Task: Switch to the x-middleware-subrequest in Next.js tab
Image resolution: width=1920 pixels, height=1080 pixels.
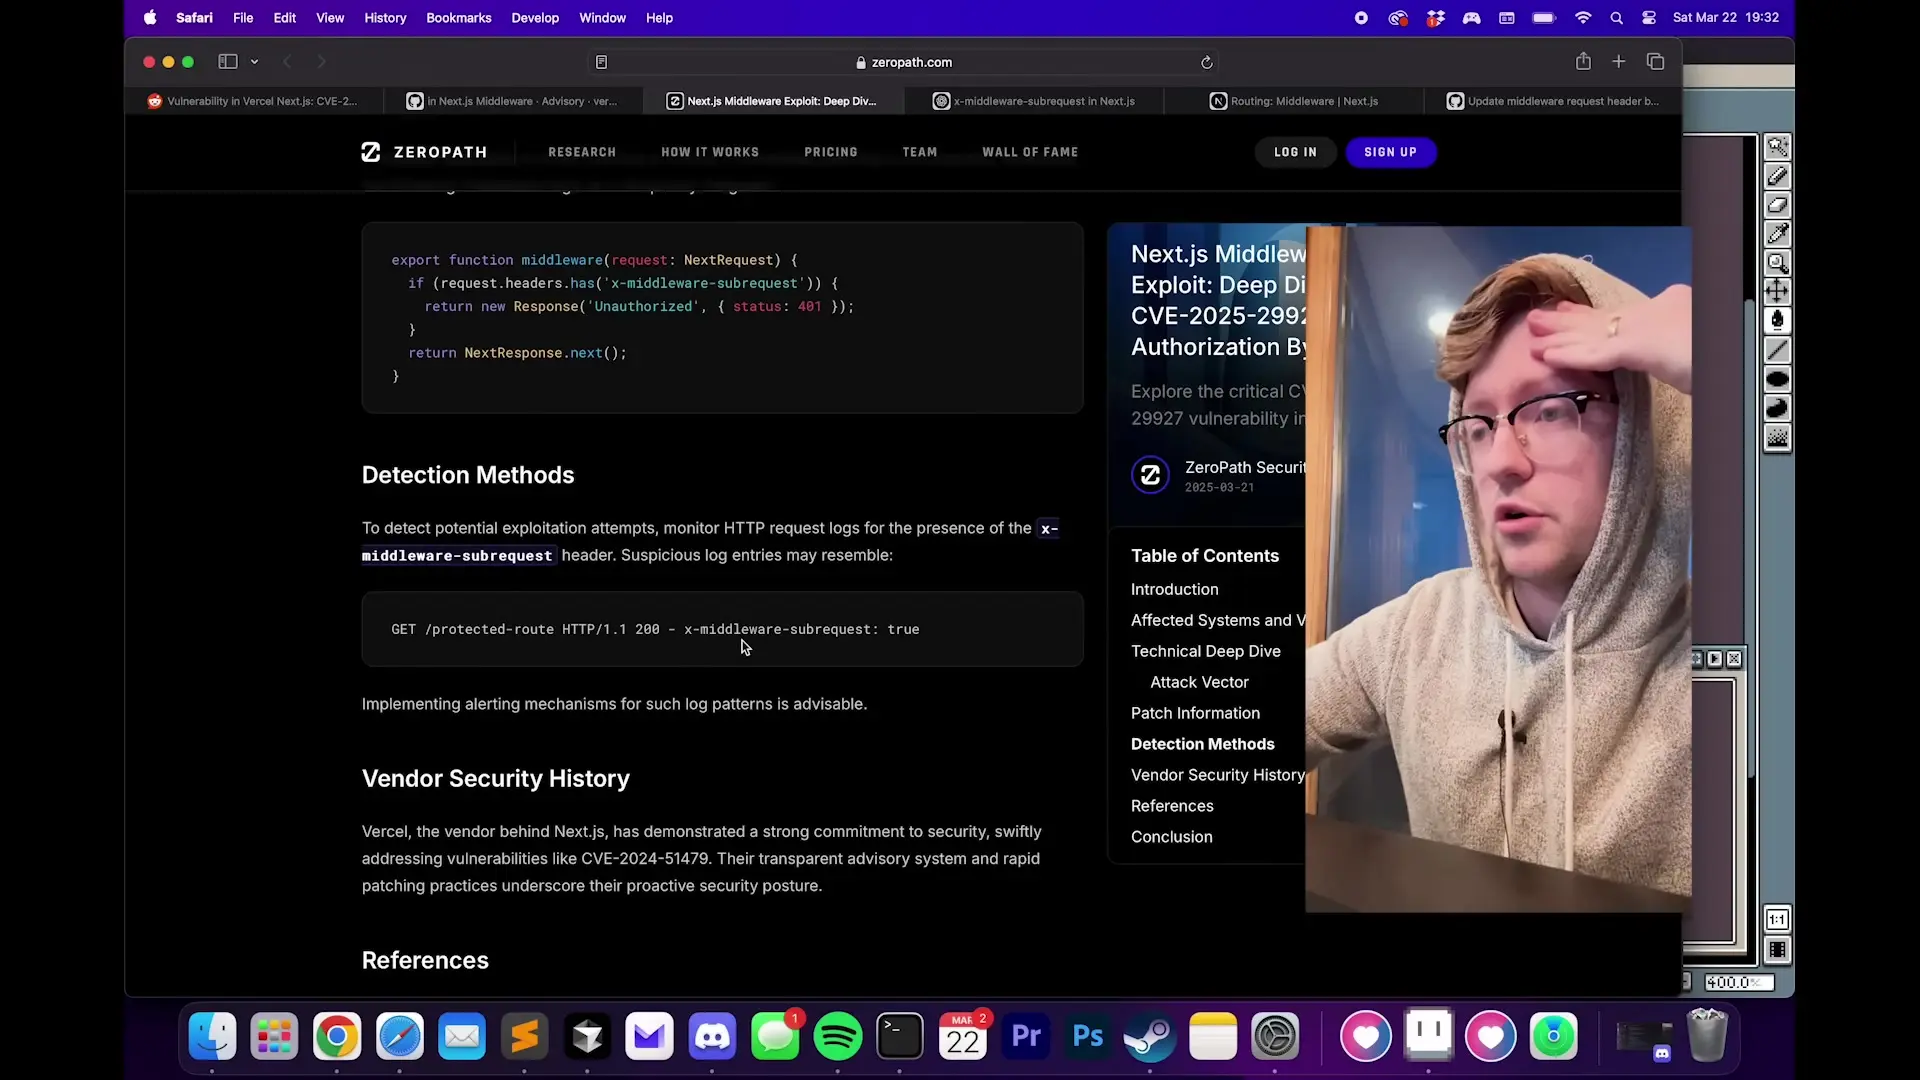Action: [1034, 101]
